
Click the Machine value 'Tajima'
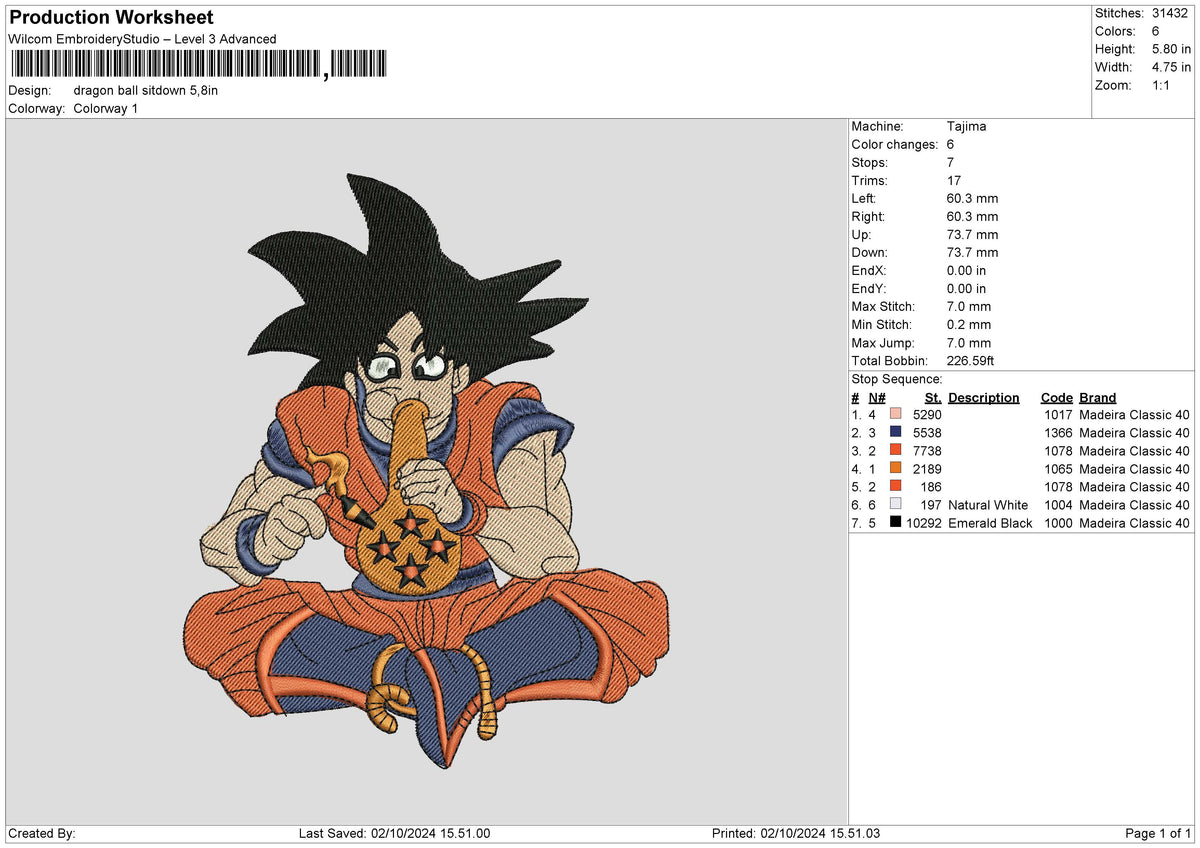966,126
